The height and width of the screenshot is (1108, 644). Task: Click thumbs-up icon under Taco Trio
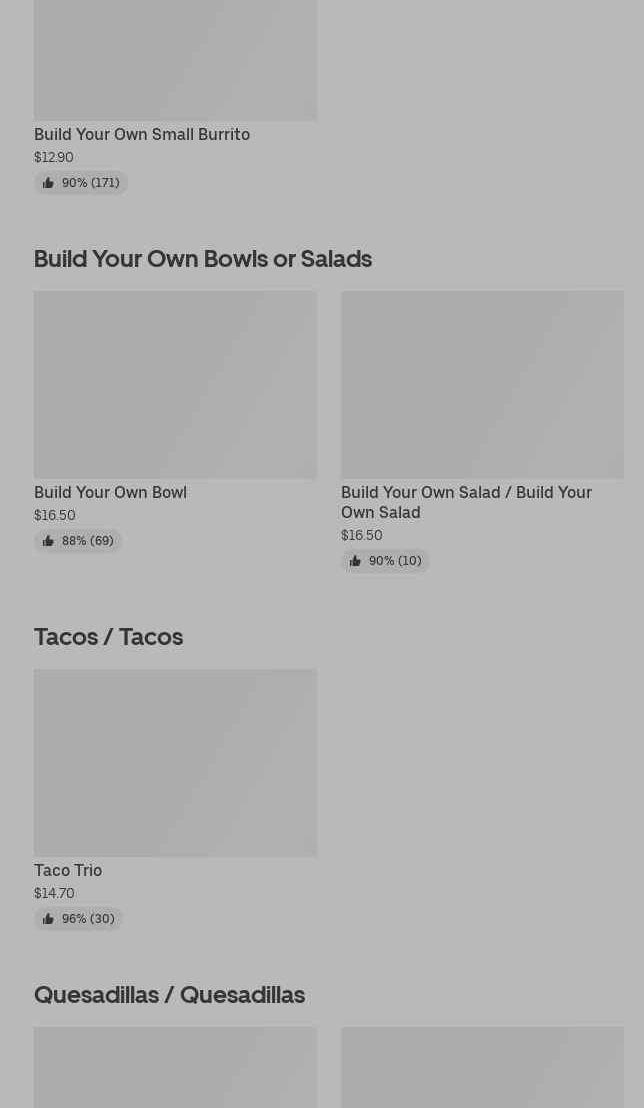(x=48, y=919)
